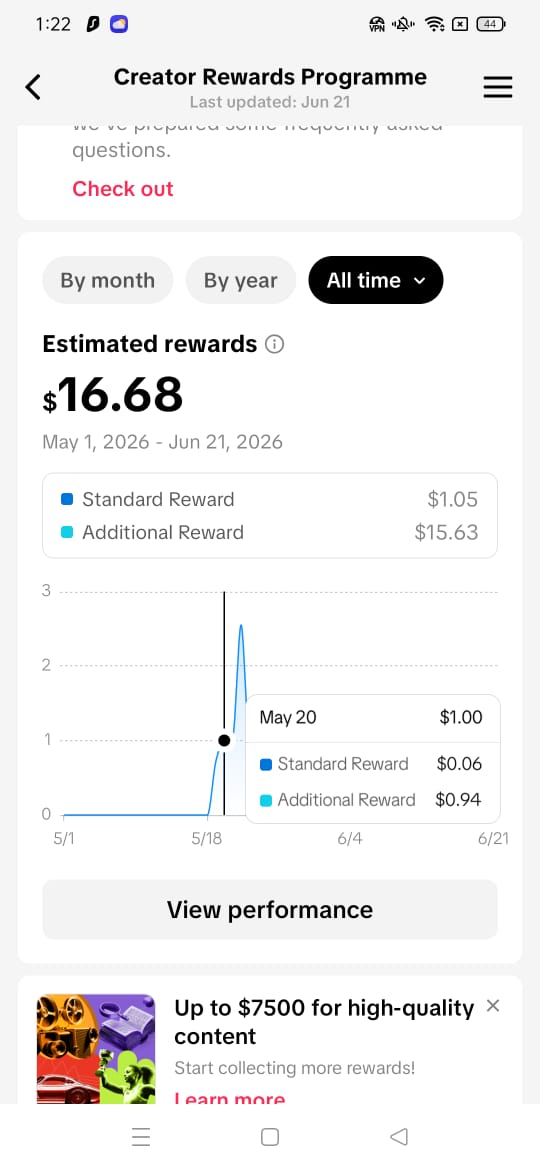The height and width of the screenshot is (1170, 540).
Task: Select the By year filter
Action: pos(240,281)
